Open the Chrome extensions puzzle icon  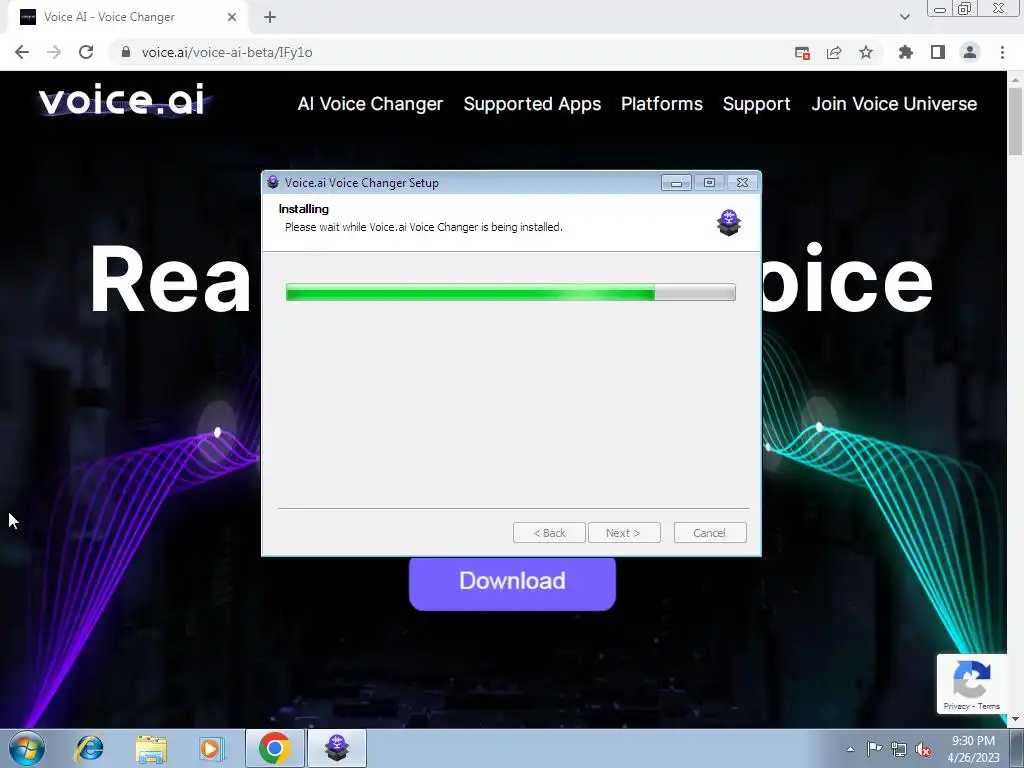[906, 52]
